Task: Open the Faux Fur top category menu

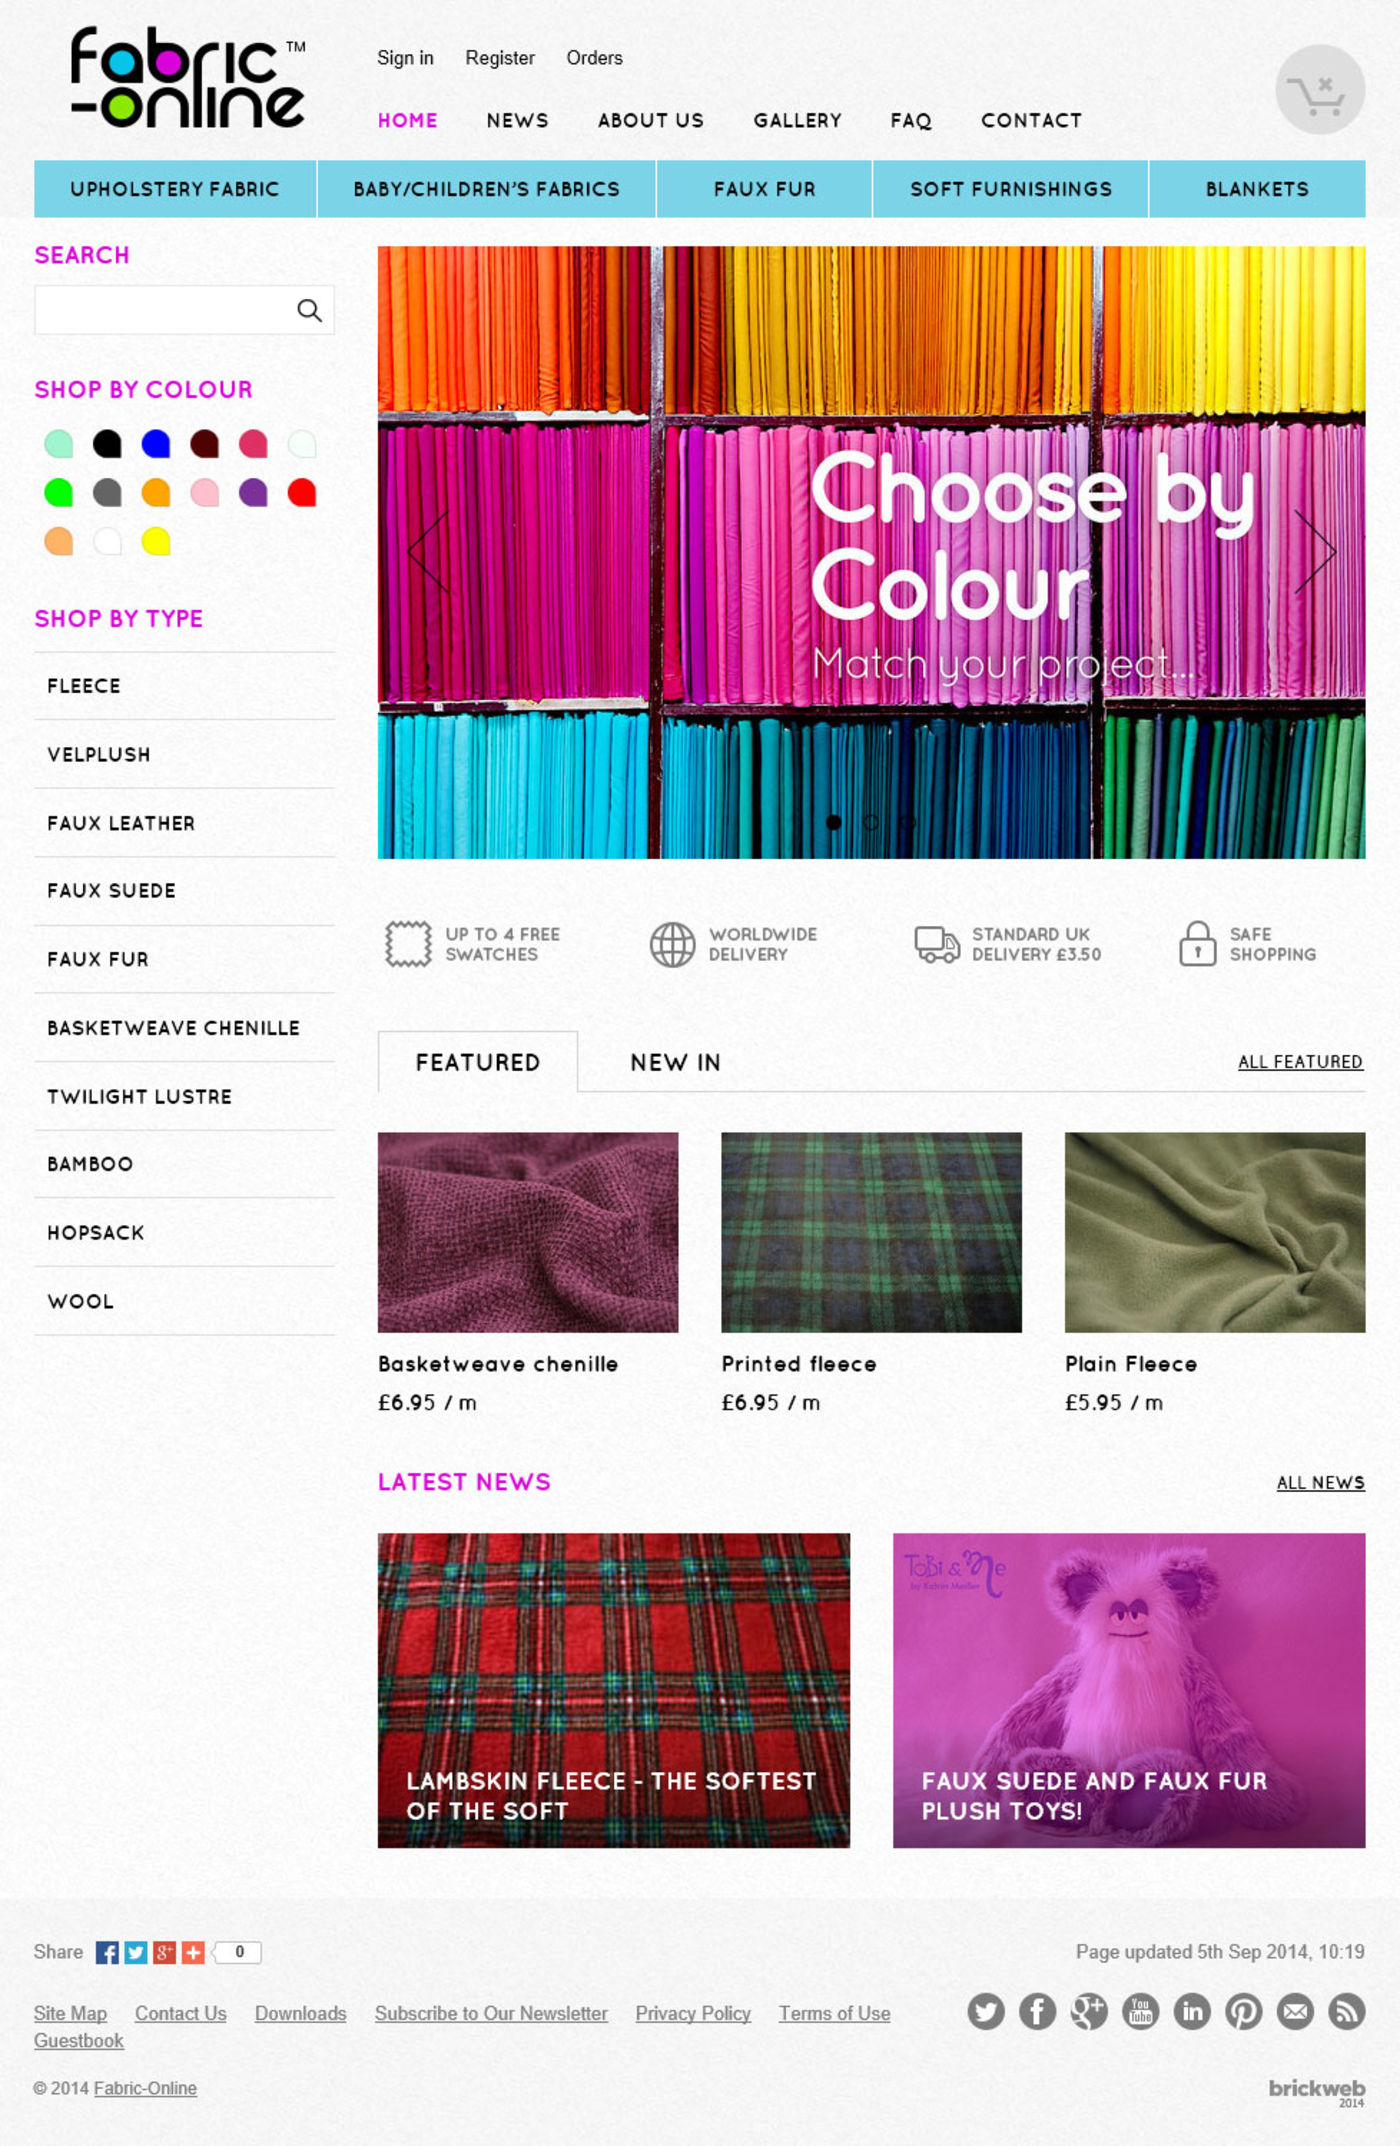Action: tap(764, 189)
